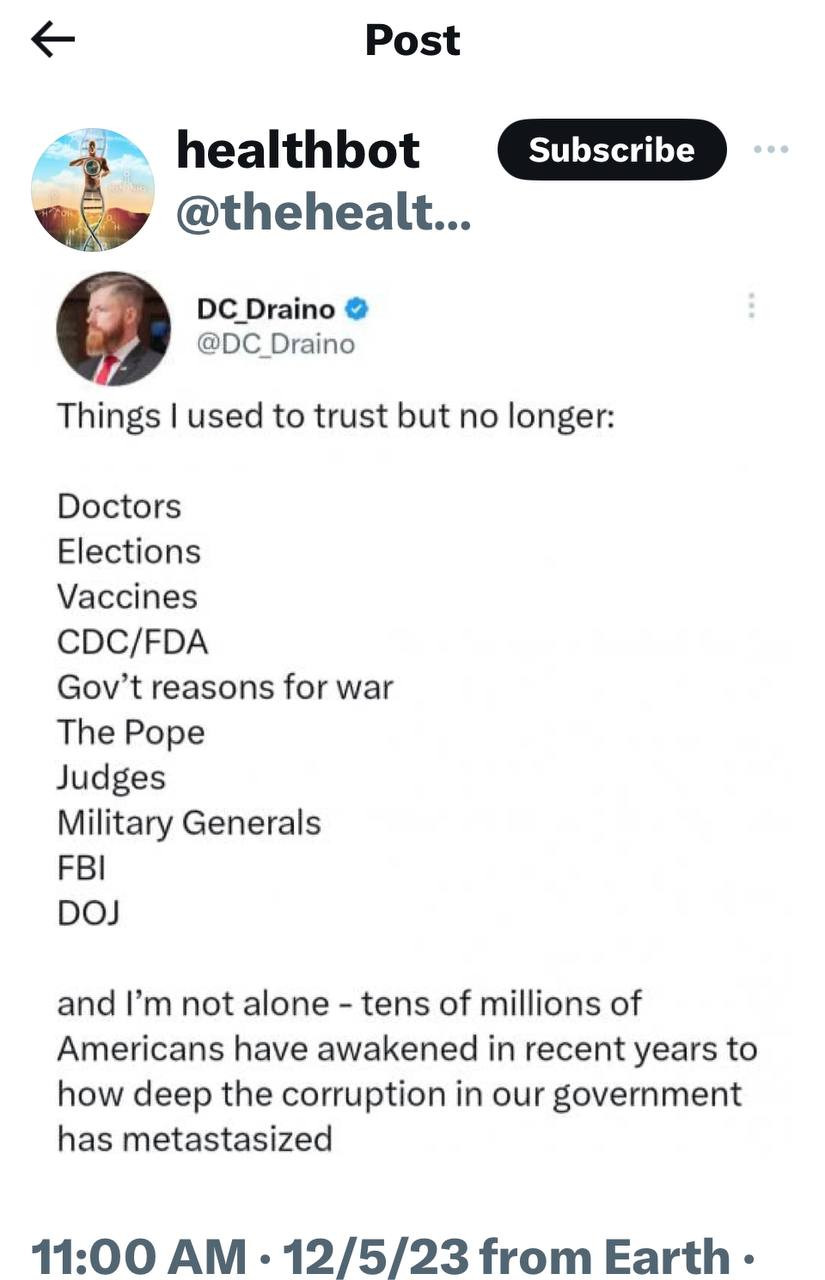Image resolution: width=825 pixels, height=1280 pixels.
Task: Open healthbot's profile picture
Action: [93, 189]
